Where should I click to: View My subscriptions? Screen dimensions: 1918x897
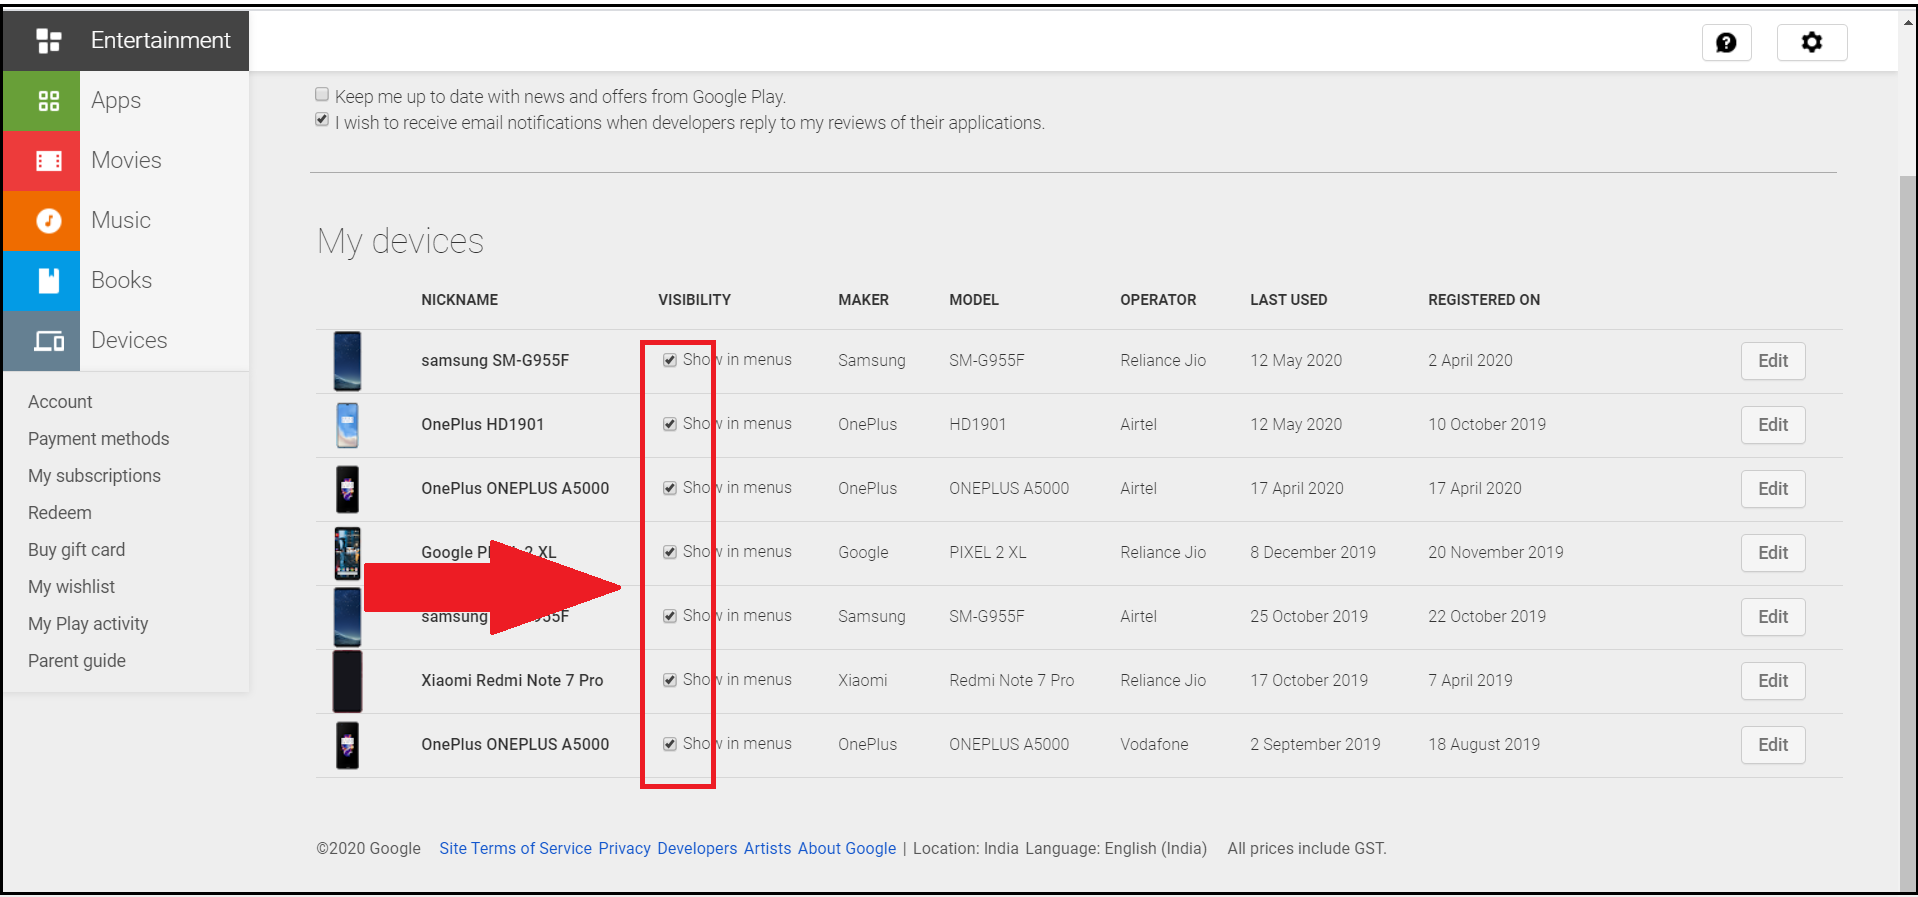(94, 476)
